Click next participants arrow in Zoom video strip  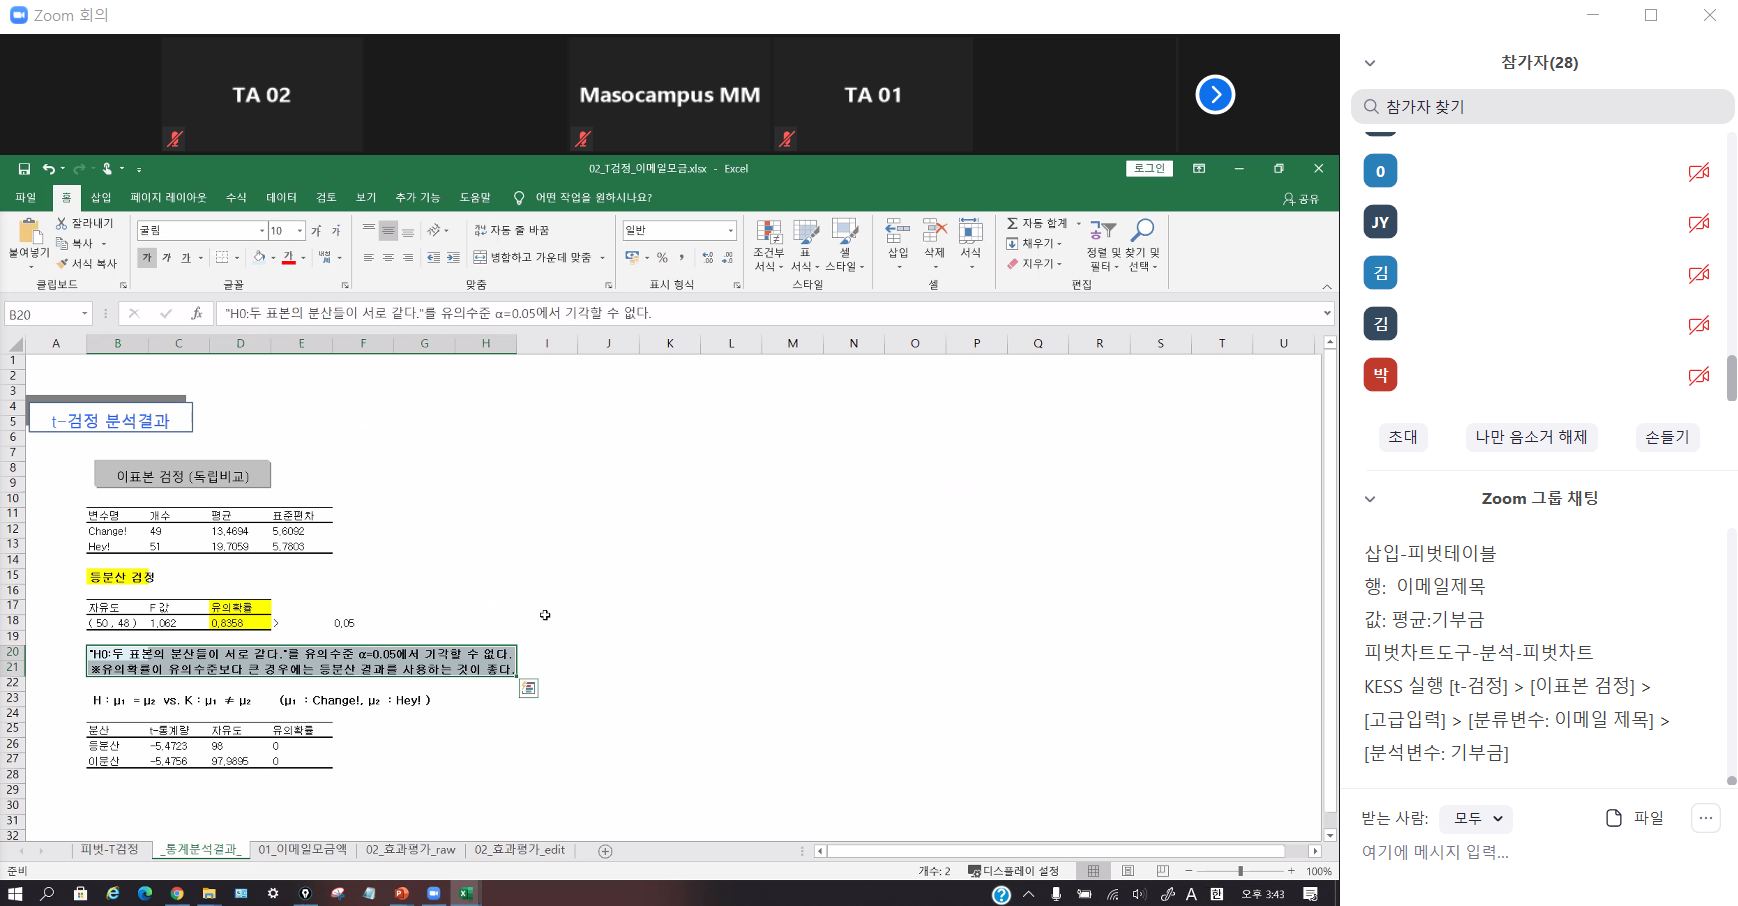pyautogui.click(x=1215, y=95)
